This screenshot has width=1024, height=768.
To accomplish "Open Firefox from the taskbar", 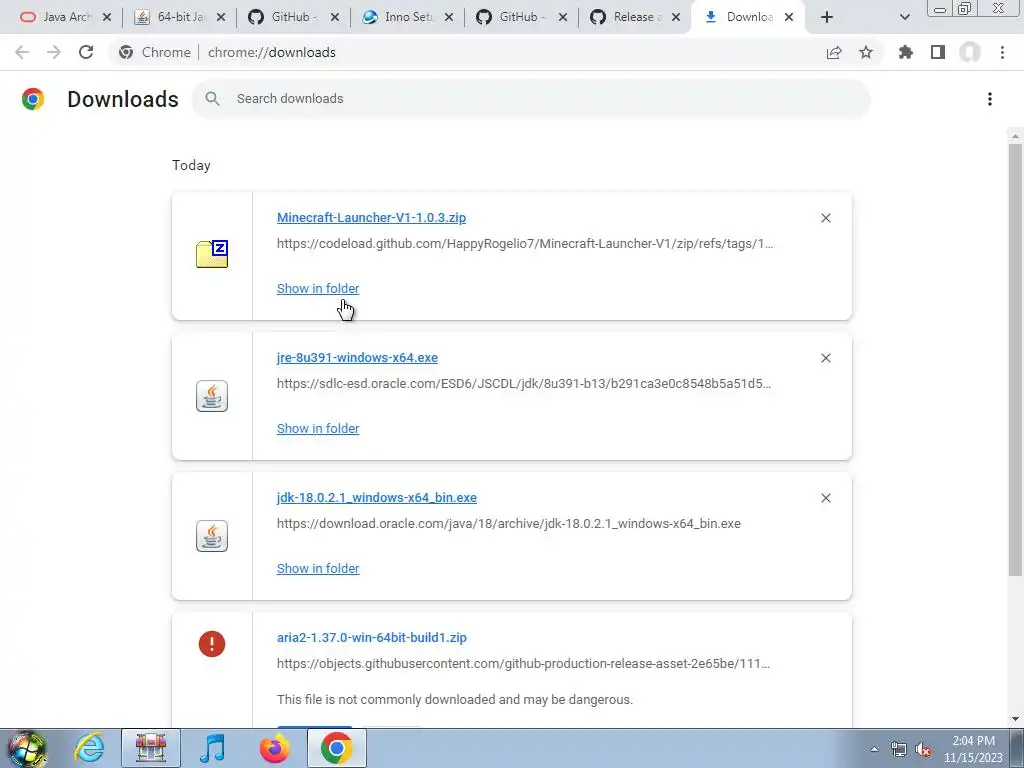I will pos(274,748).
